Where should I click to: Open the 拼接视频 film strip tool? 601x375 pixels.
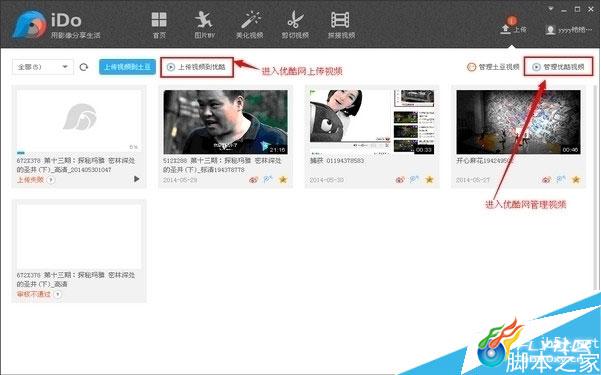341,25
